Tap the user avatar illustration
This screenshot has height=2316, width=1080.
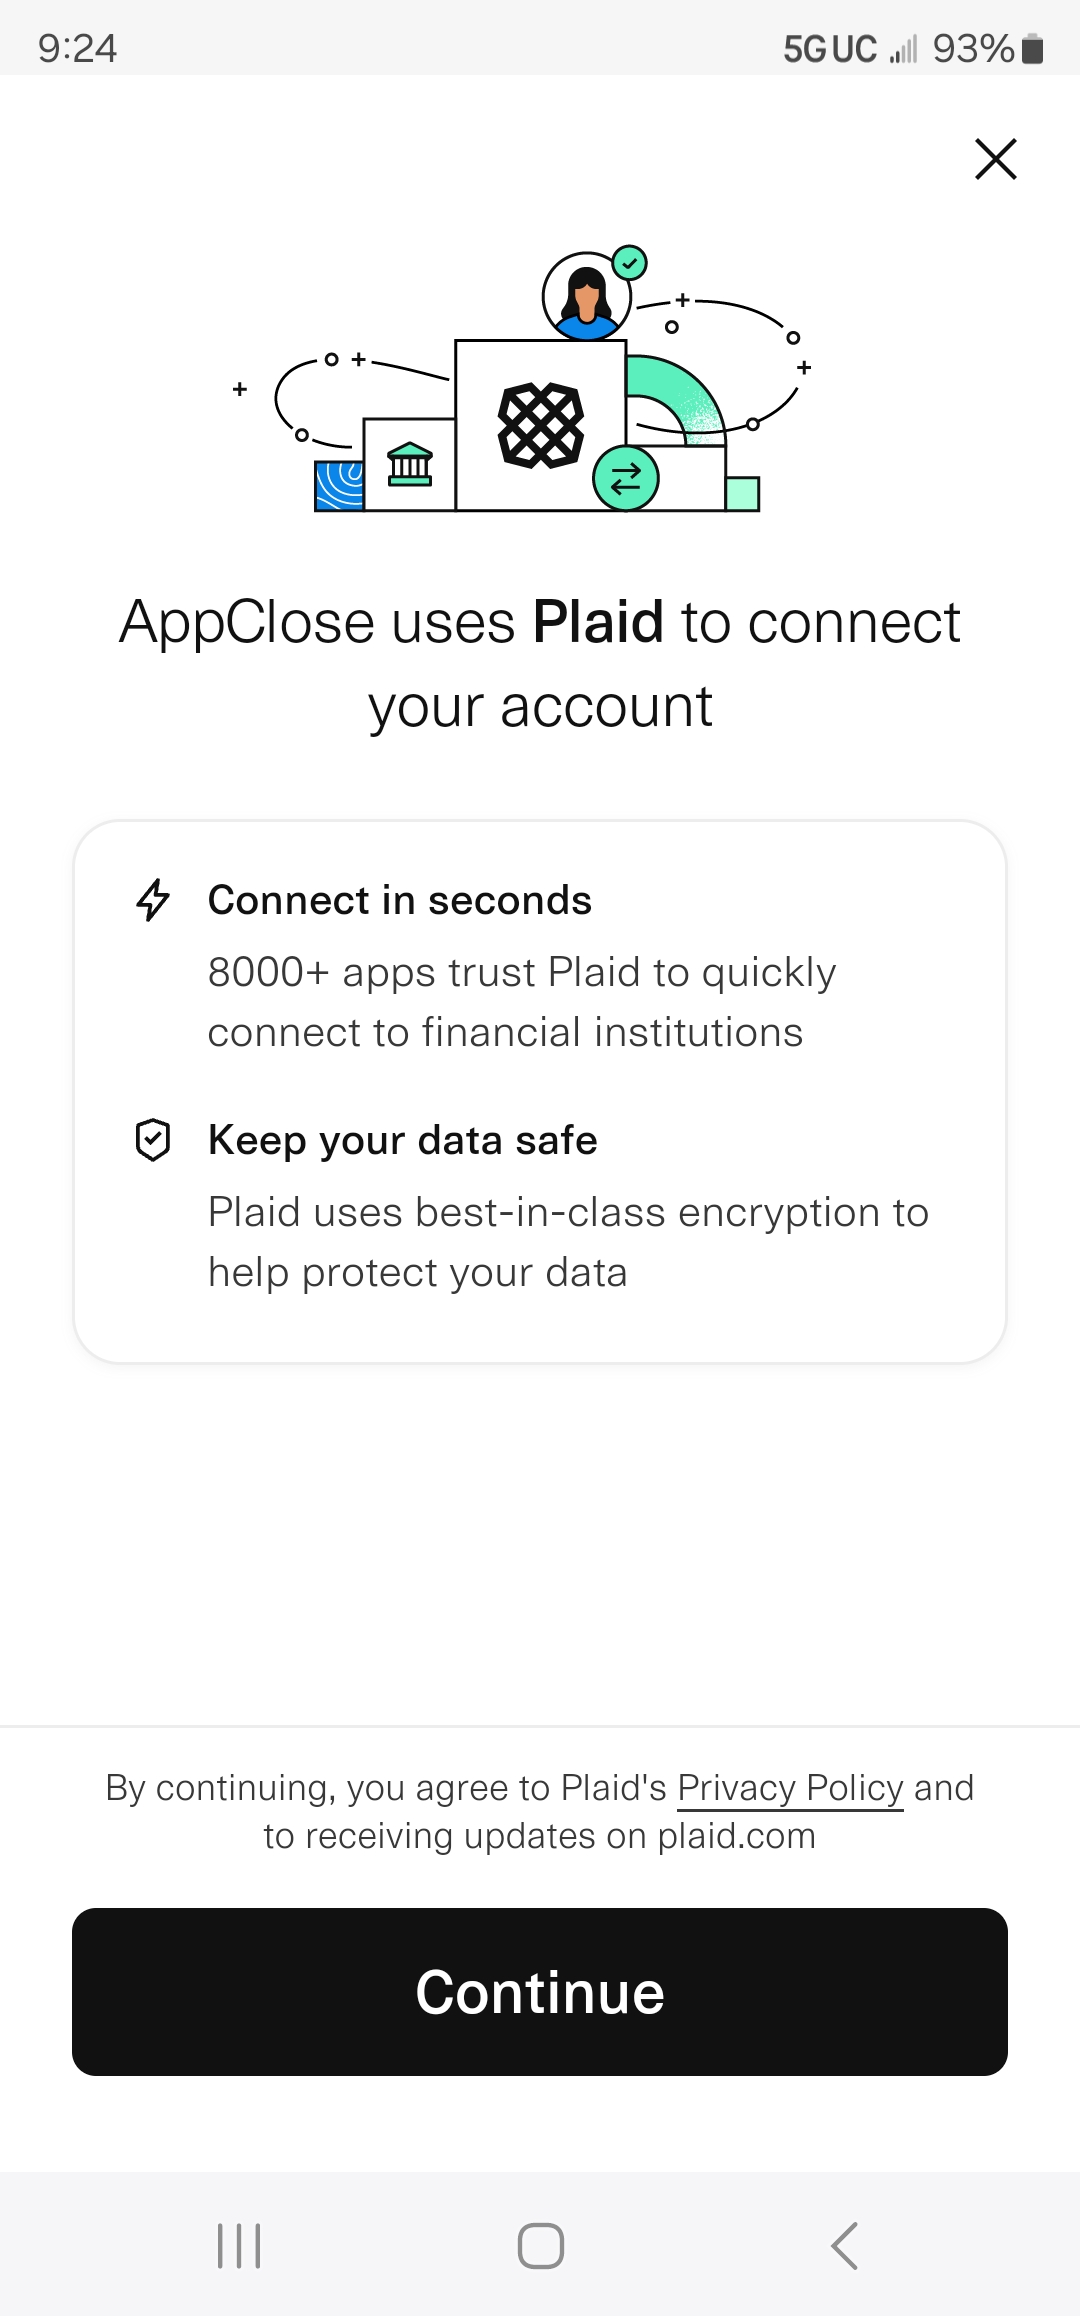[x=587, y=297]
